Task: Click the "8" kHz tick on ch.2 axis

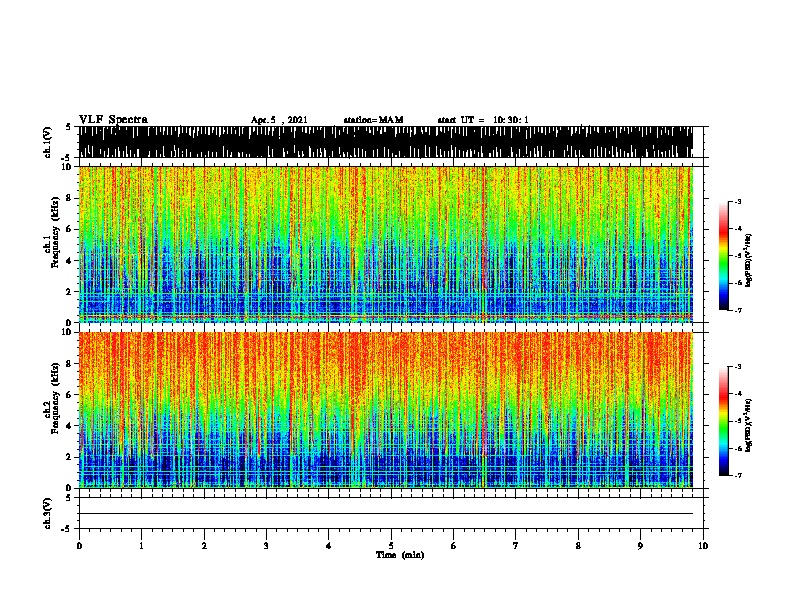Action: pyautogui.click(x=70, y=363)
